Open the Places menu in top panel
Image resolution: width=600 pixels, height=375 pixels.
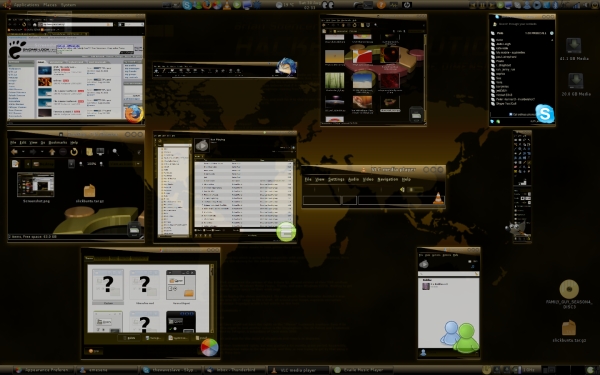pos(50,5)
